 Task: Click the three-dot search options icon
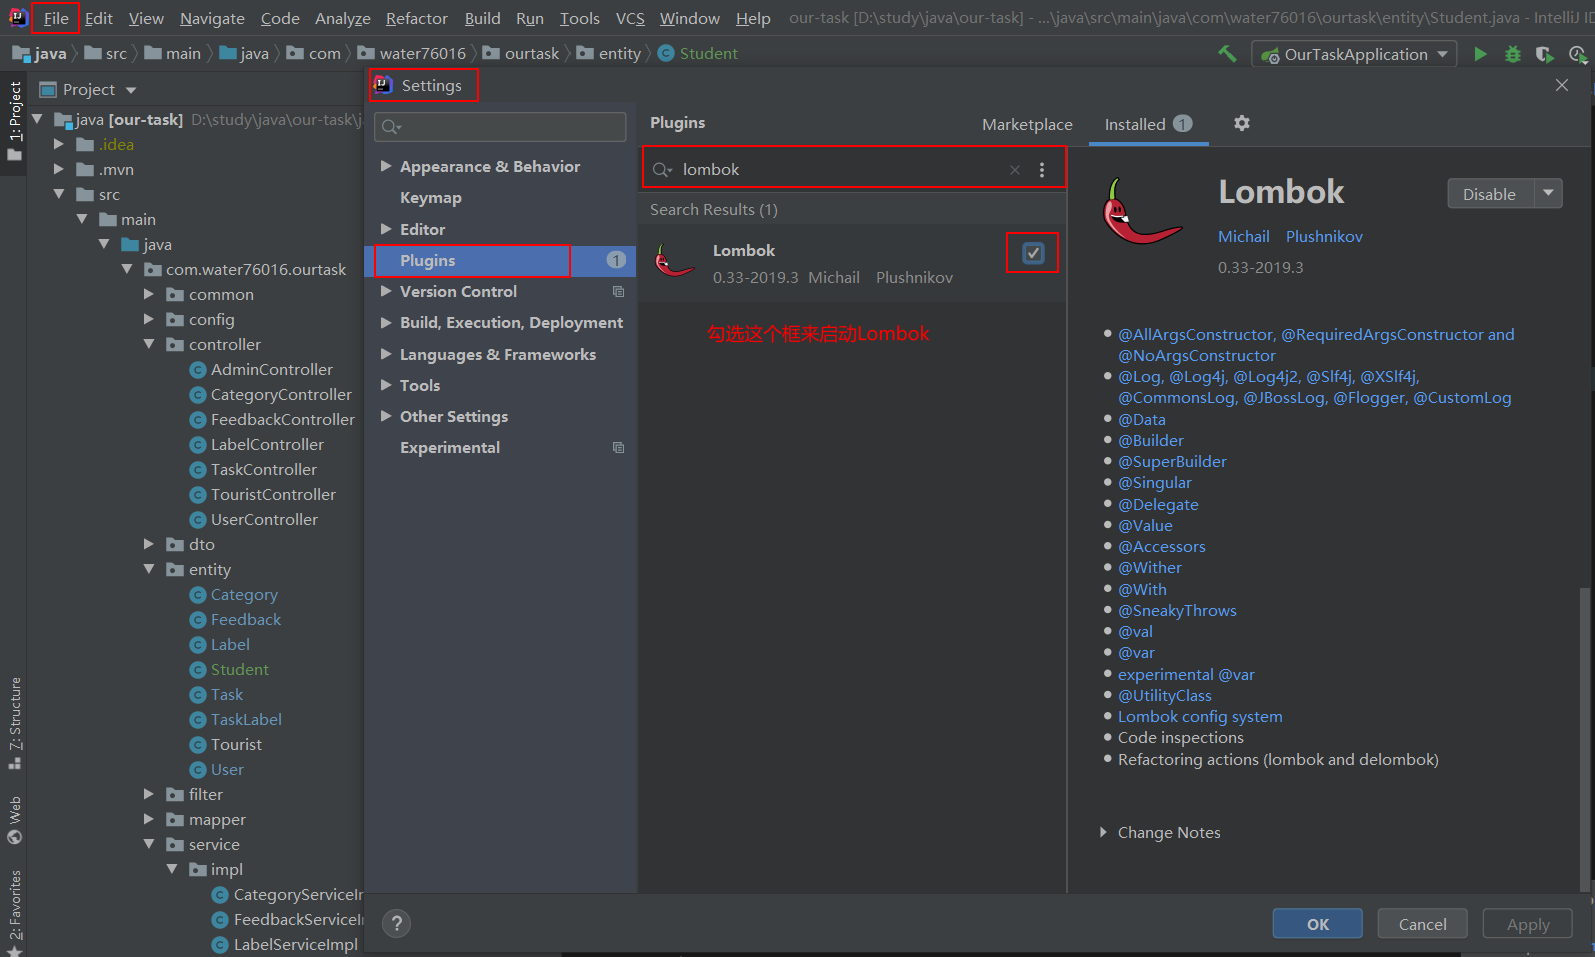1042,170
